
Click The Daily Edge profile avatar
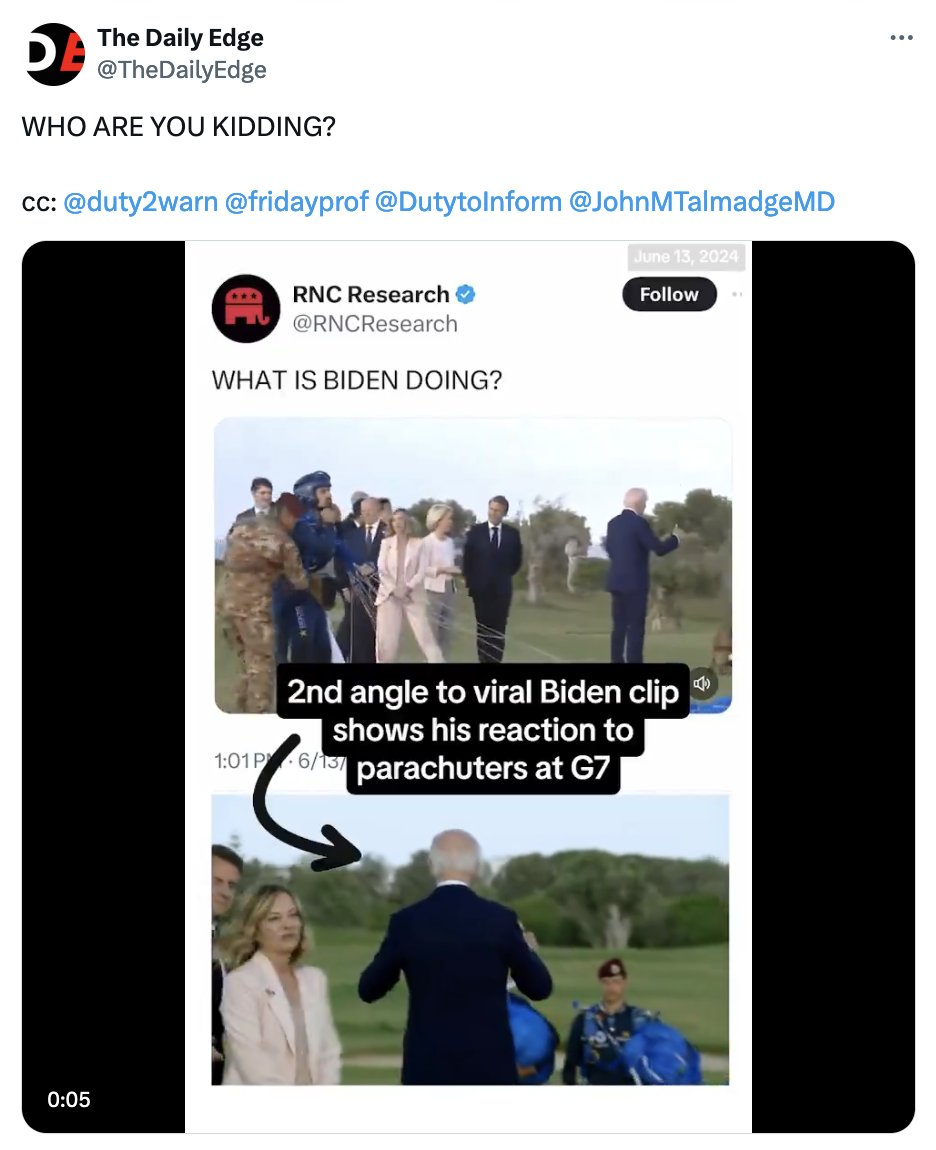pyautogui.click(x=55, y=54)
